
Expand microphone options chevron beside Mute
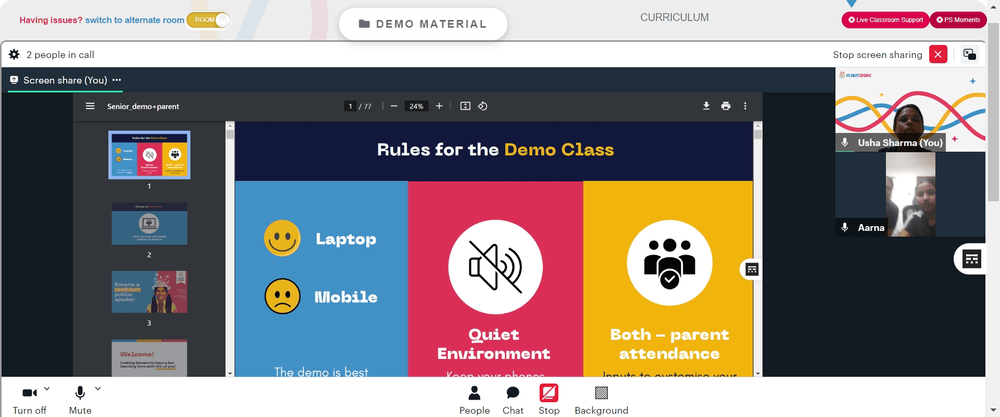coord(98,388)
